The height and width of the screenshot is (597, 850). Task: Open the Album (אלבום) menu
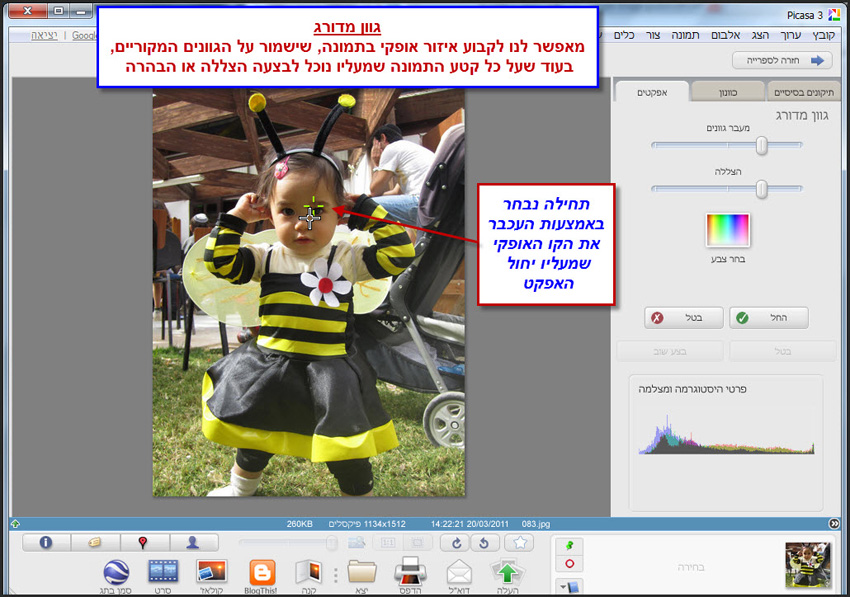725,35
